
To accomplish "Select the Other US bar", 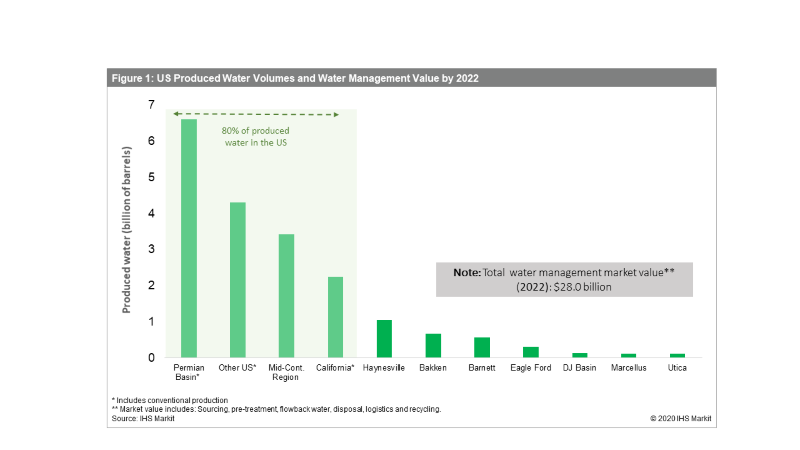I will click(x=237, y=280).
